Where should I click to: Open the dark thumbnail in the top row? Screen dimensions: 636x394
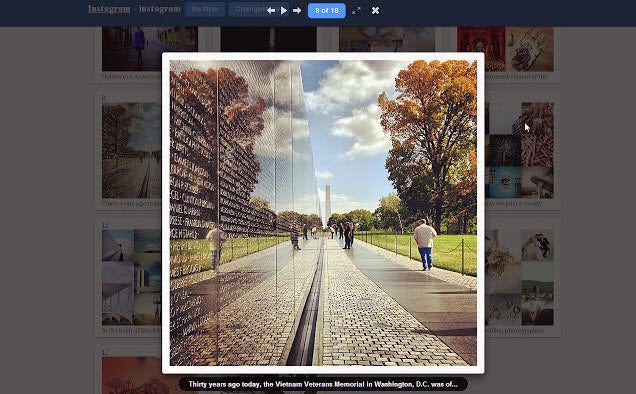[269, 39]
